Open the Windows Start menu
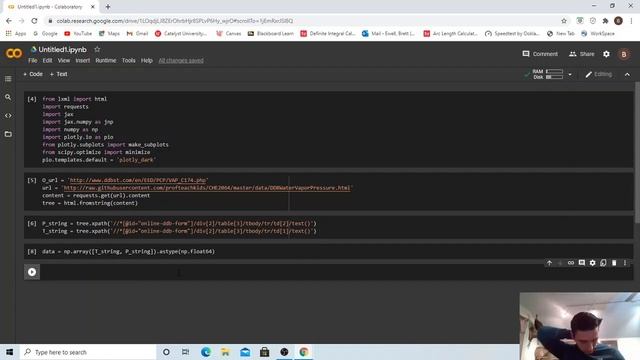The image size is (640, 360). (9, 352)
